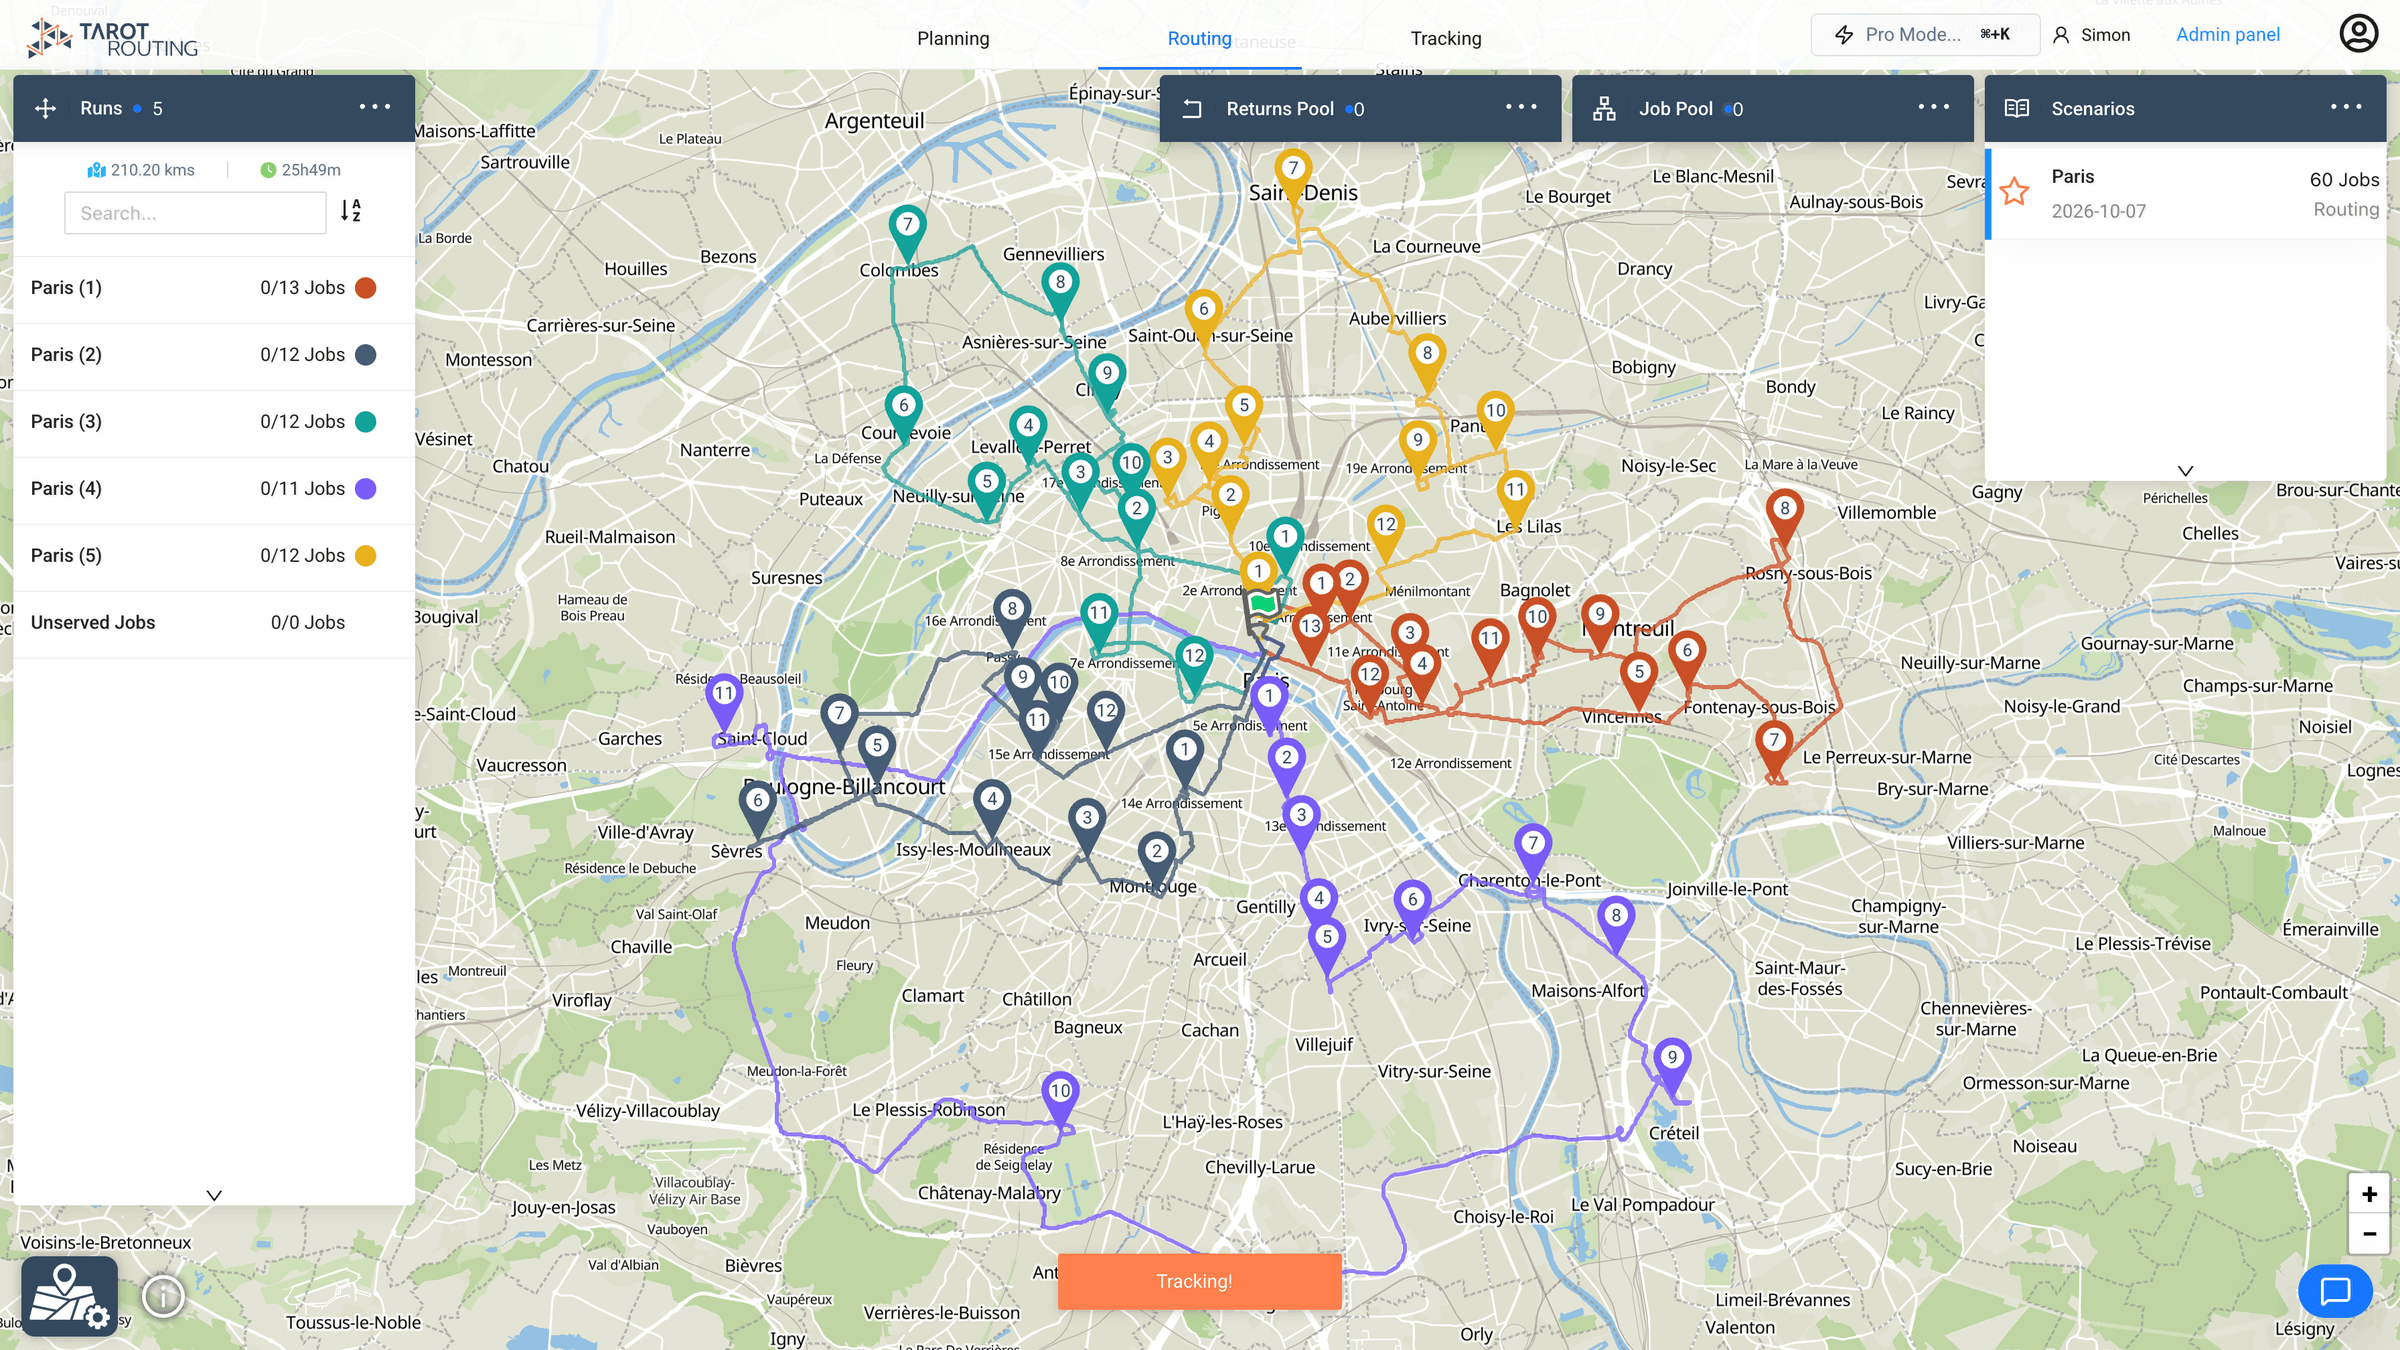Click the lightning Pro Mode icon
Screen dimensions: 2400x1350
(x=1844, y=35)
